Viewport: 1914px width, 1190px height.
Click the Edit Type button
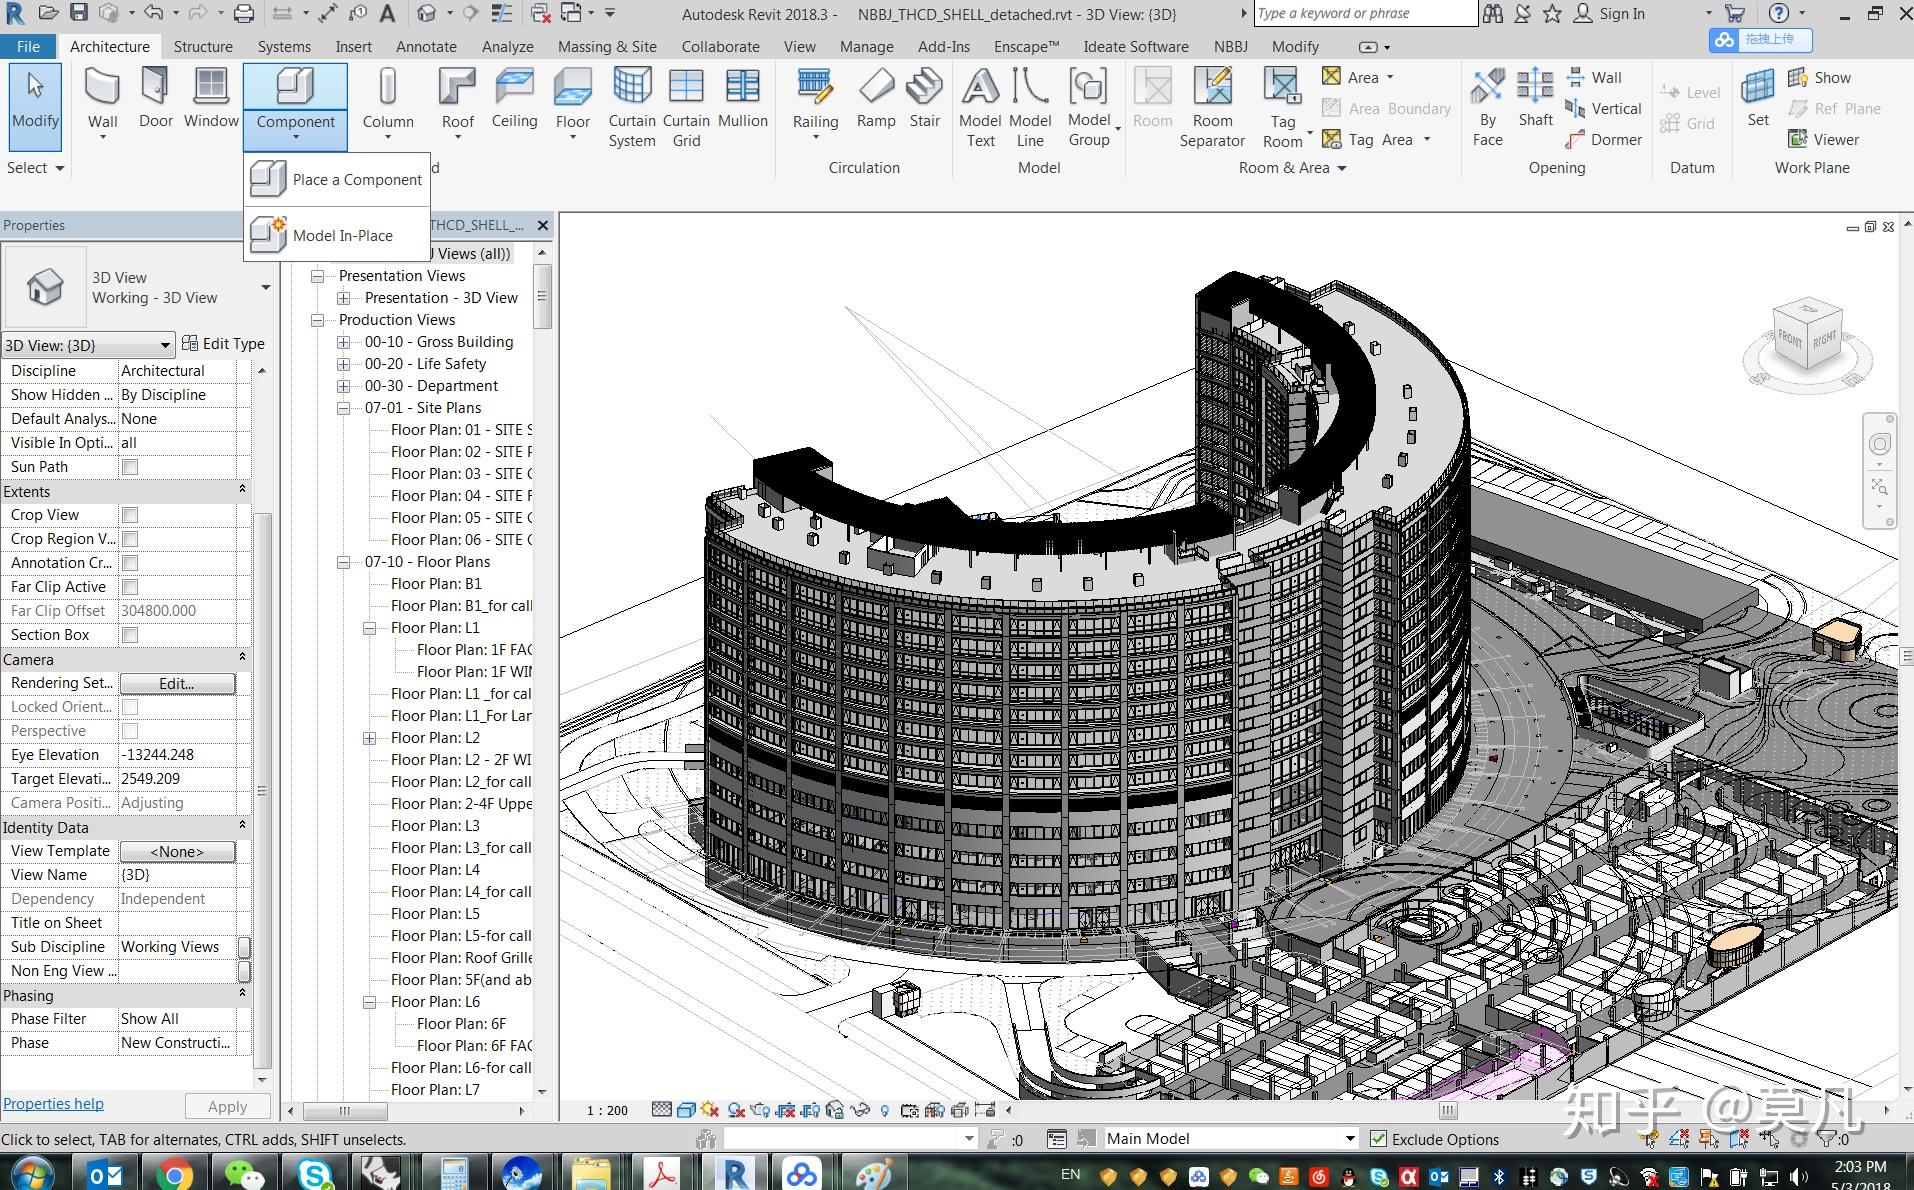coord(223,344)
